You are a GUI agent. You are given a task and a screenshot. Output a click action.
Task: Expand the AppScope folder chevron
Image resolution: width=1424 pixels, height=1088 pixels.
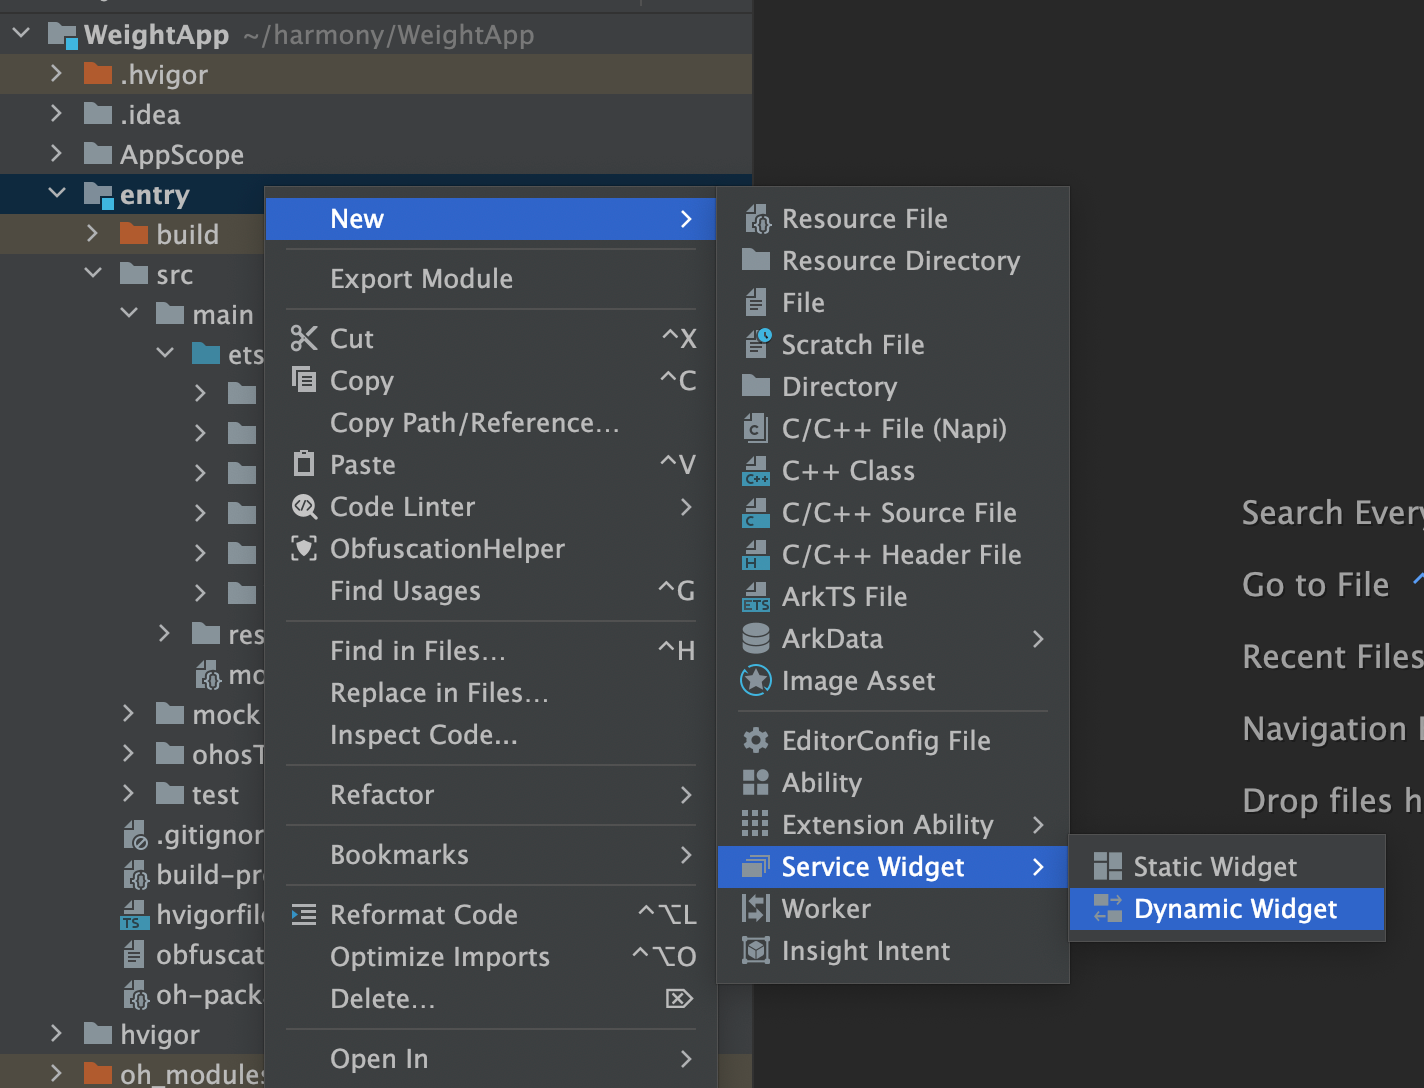tap(57, 154)
